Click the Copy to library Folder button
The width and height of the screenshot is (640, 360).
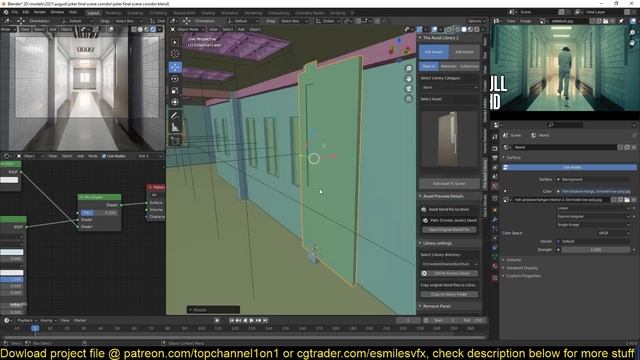point(449,294)
